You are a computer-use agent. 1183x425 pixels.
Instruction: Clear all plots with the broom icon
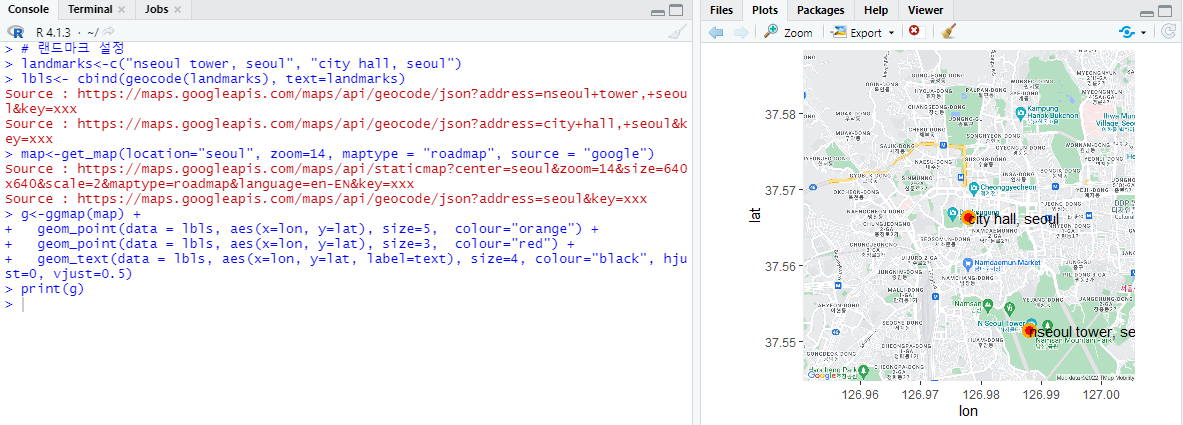tap(949, 32)
